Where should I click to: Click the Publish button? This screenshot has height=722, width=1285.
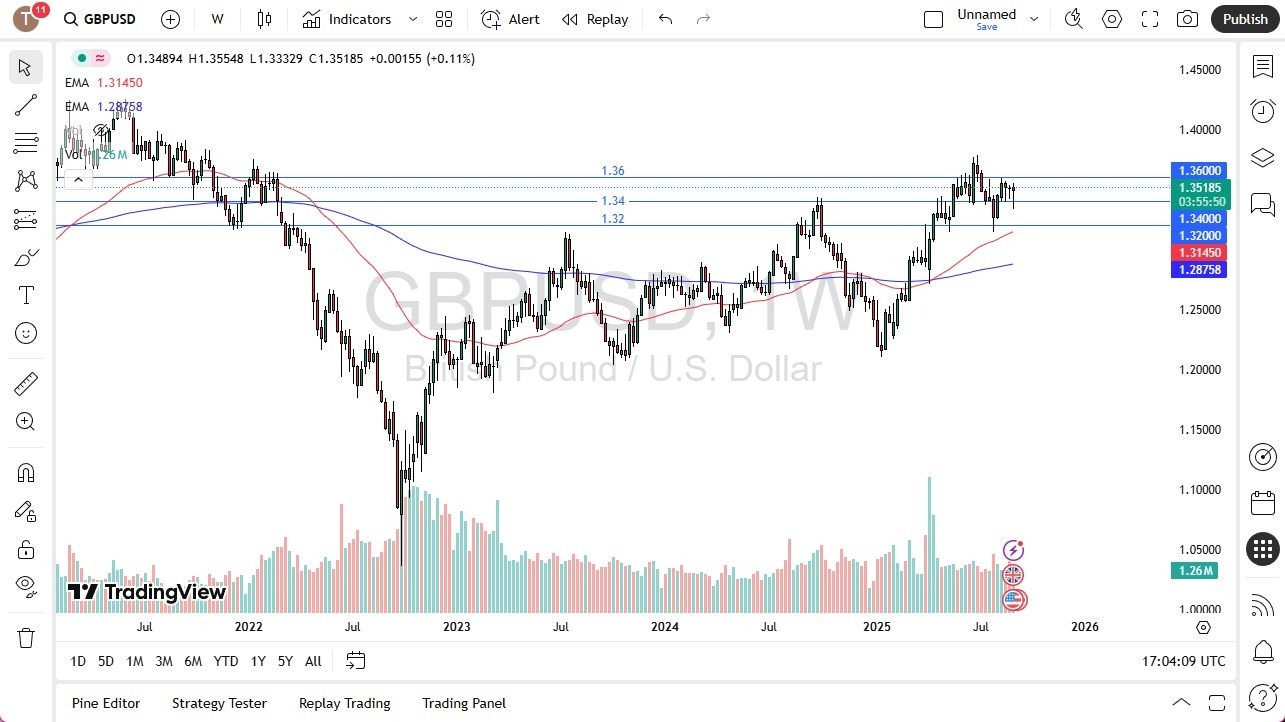coord(1245,19)
